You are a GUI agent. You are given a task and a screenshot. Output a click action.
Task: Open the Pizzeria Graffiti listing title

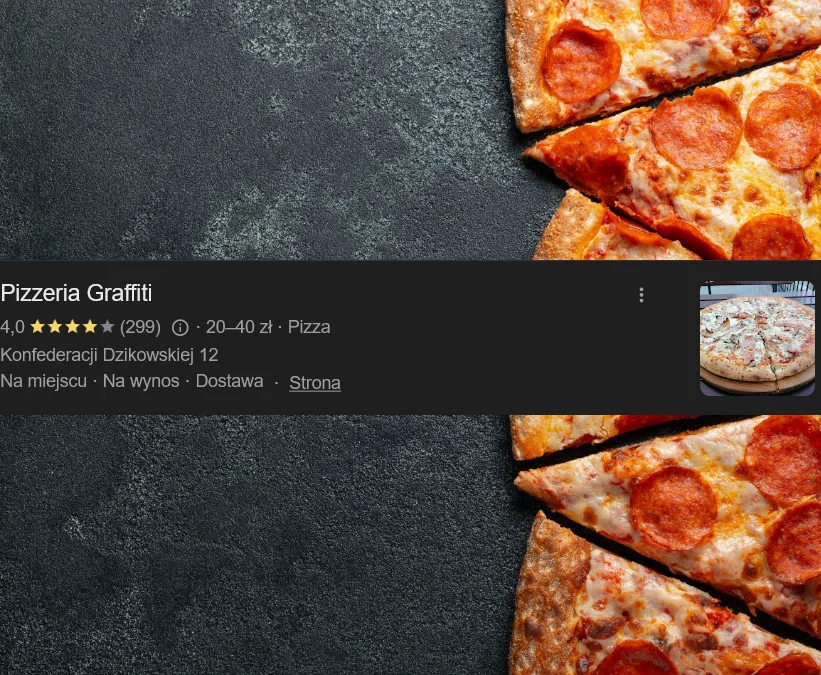[76, 293]
